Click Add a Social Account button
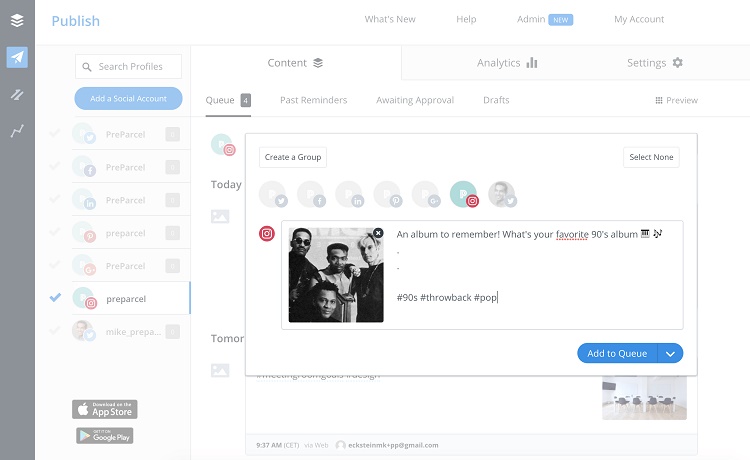Image resolution: width=750 pixels, height=460 pixels. [x=128, y=99]
